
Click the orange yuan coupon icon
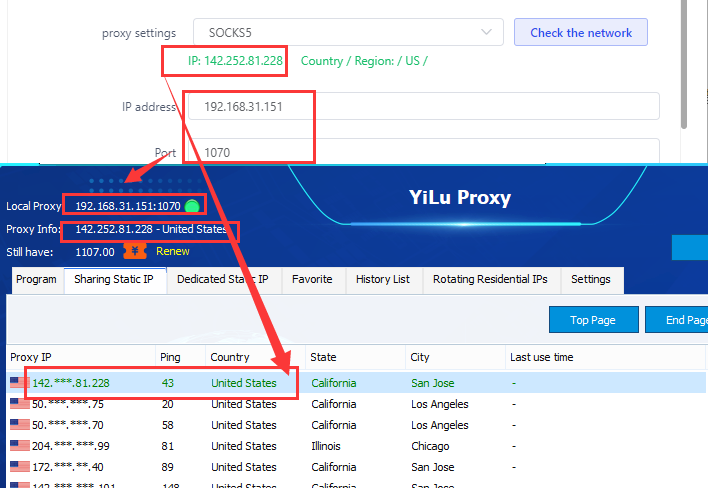135,251
